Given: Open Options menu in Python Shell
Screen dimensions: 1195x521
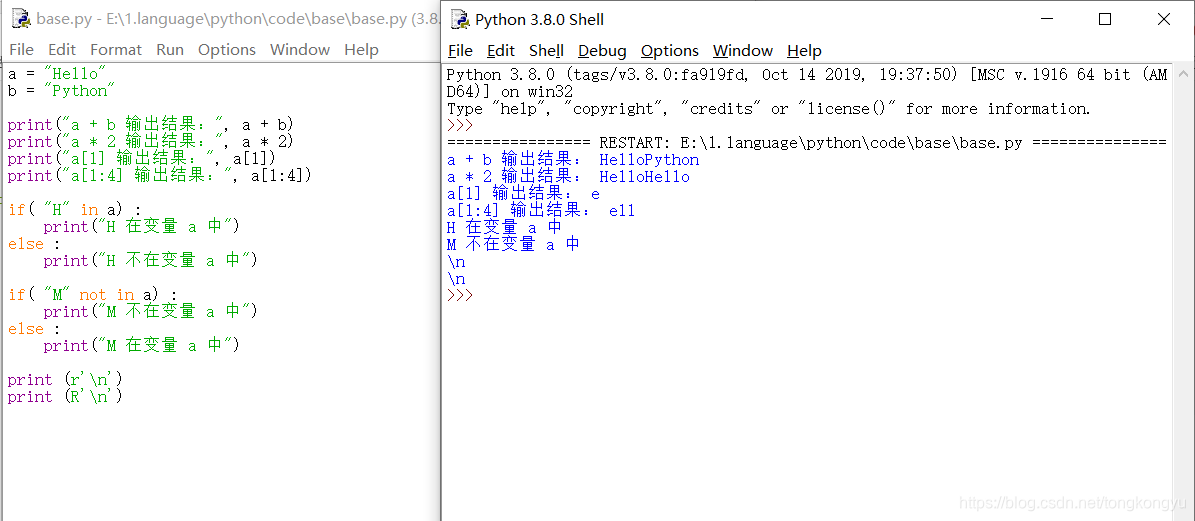Looking at the screenshot, I should (670, 51).
